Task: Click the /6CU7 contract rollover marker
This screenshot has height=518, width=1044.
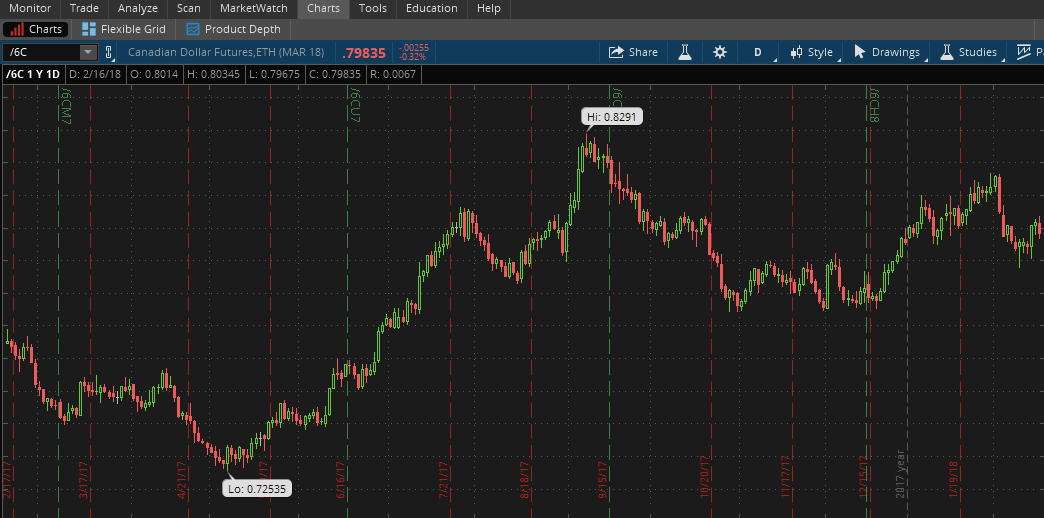Action: (356, 106)
